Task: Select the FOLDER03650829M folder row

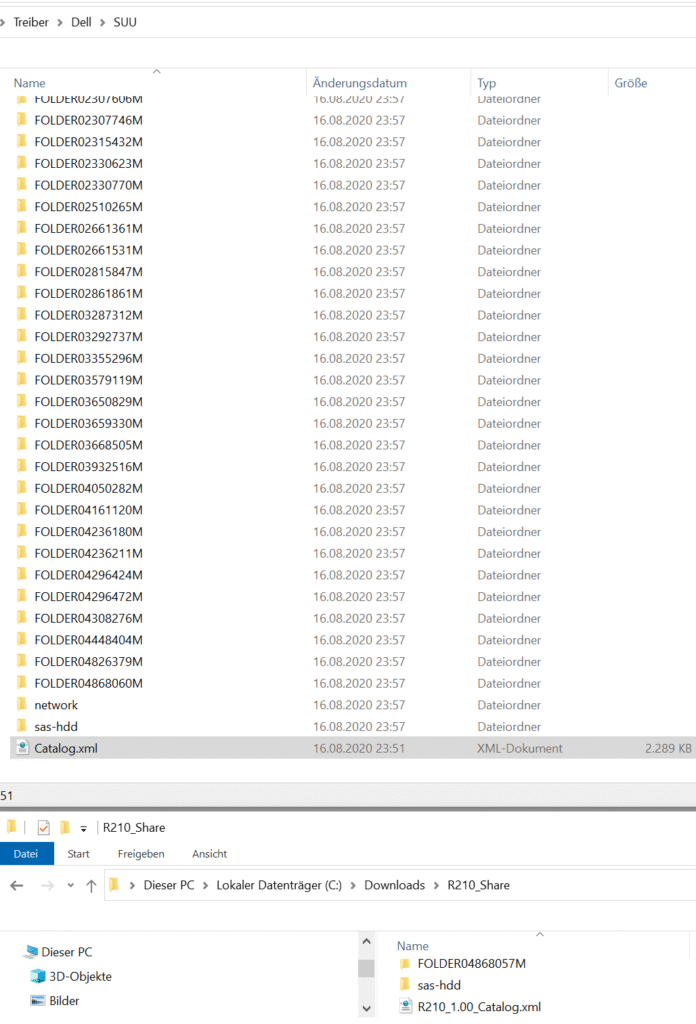Action: 88,402
